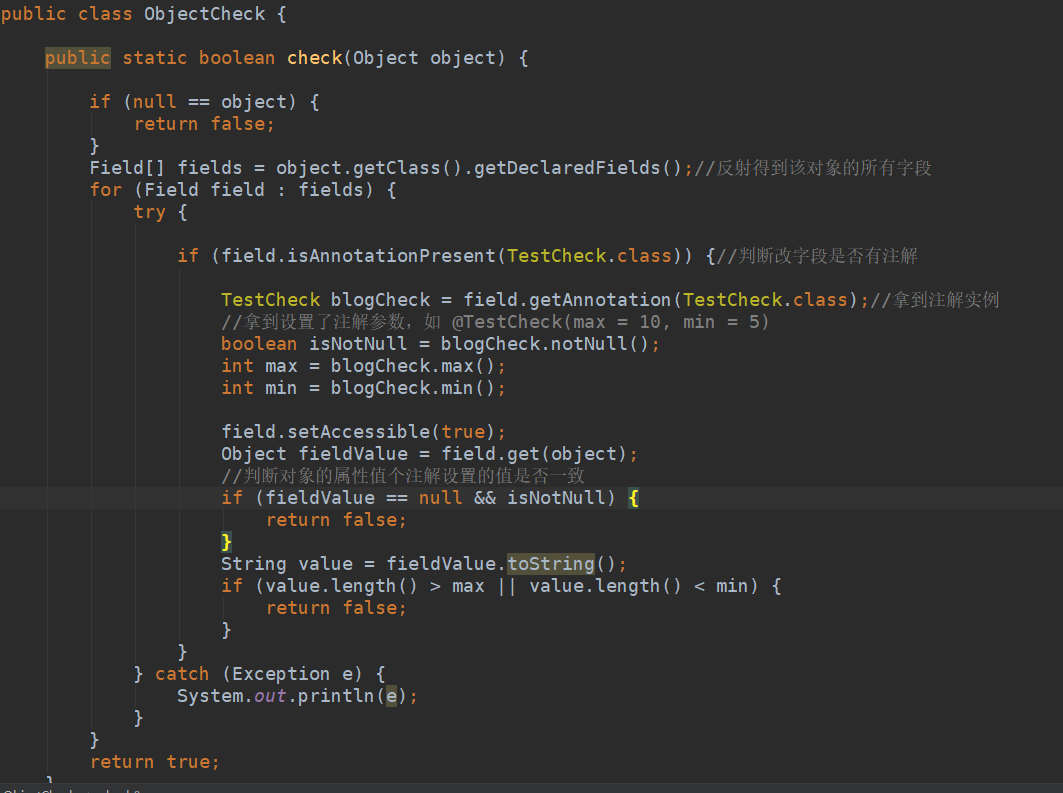Viewport: 1063px width, 793px height.
Task: Click the && operator in the null check
Action: (485, 498)
